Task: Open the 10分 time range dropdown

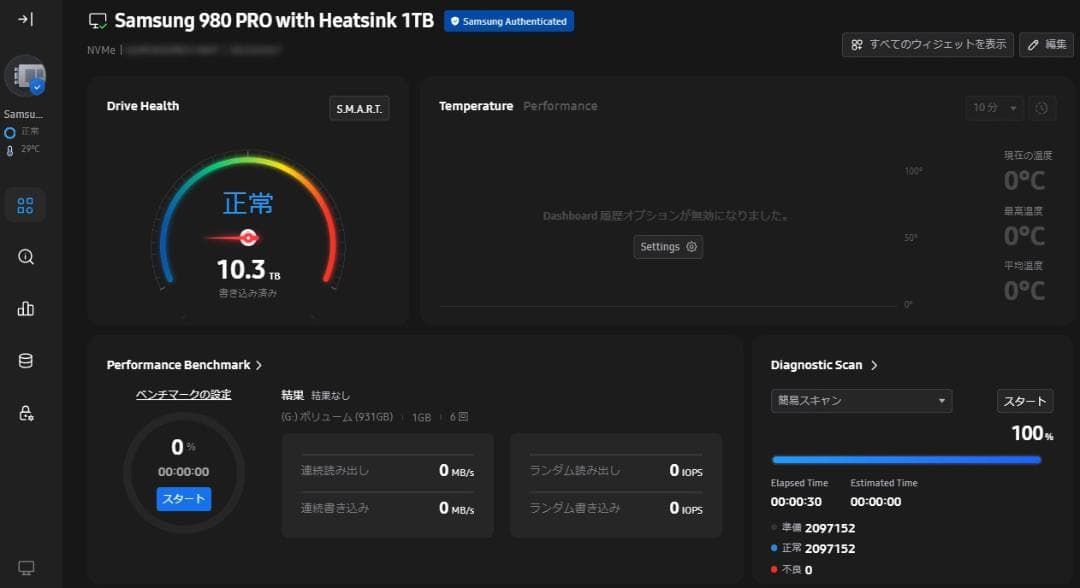Action: pos(994,108)
